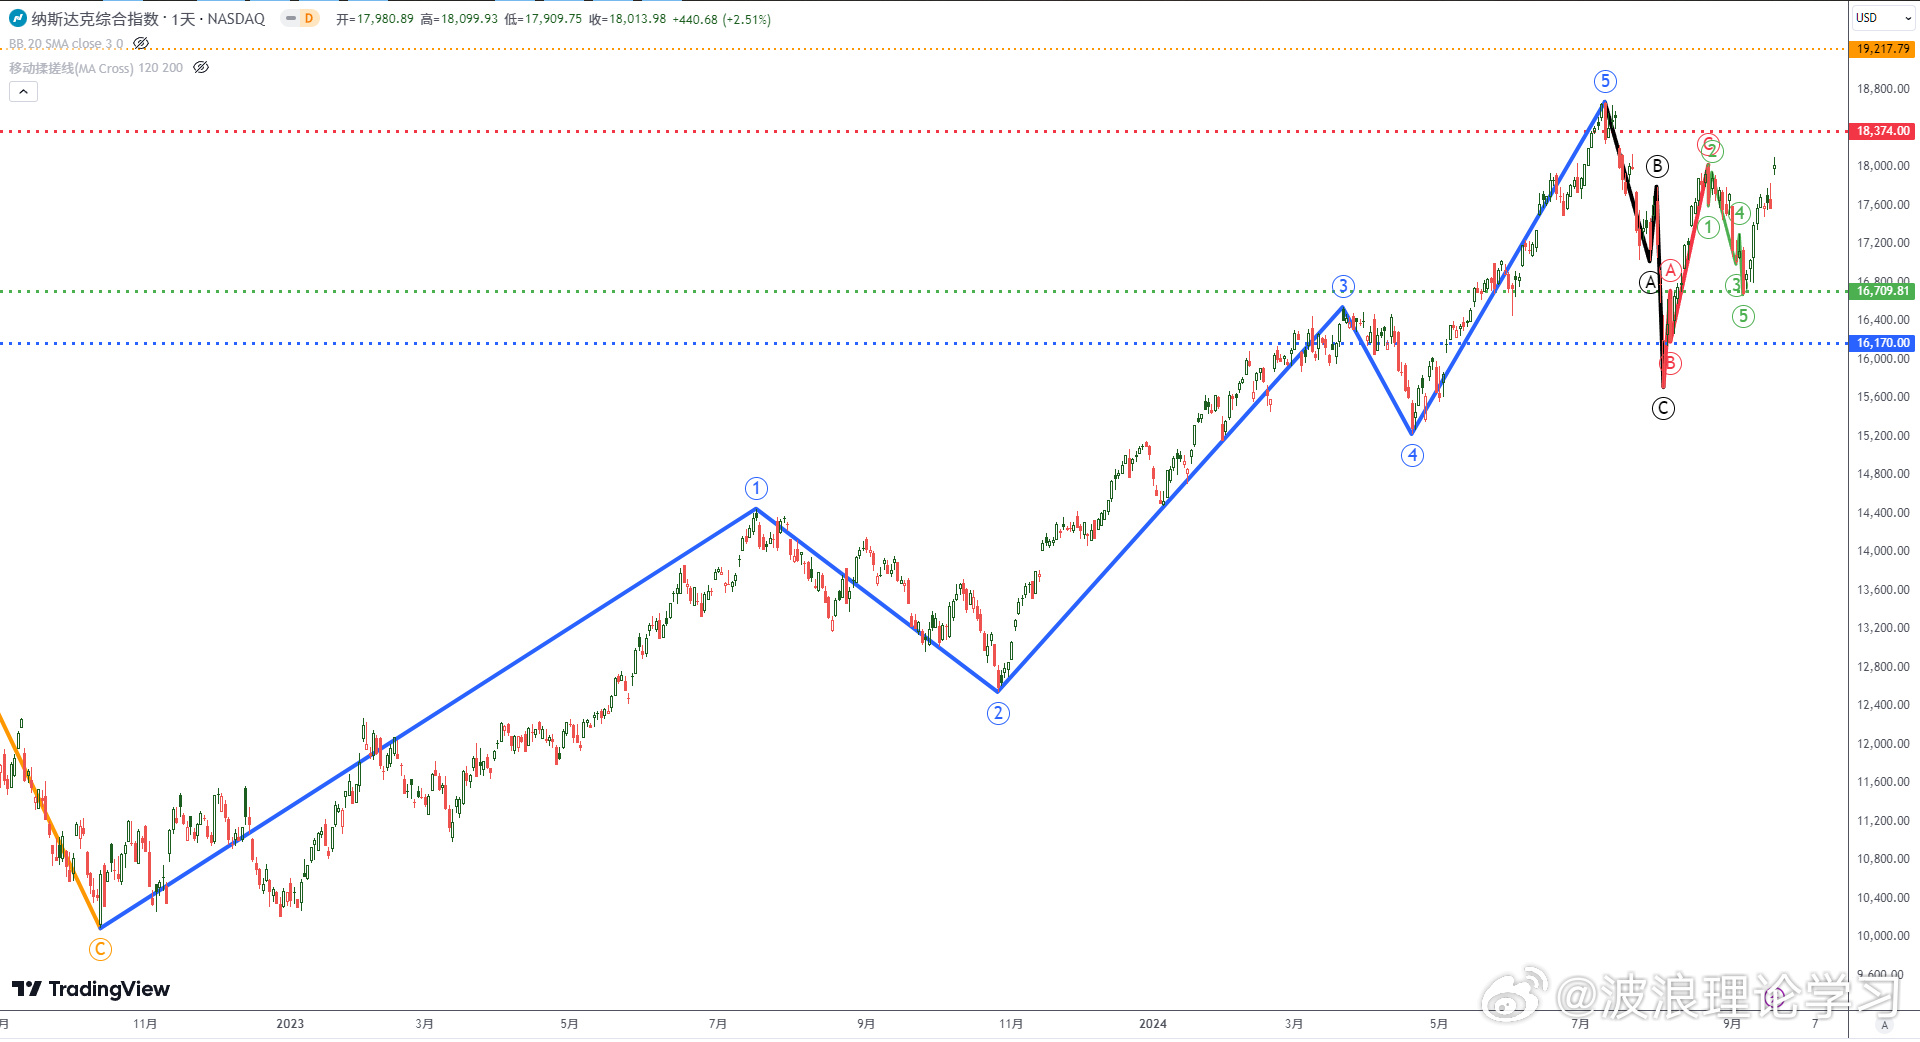Screen dimensions: 1920x1042
Task: Click the low value 17,909.75
Action: (553, 19)
